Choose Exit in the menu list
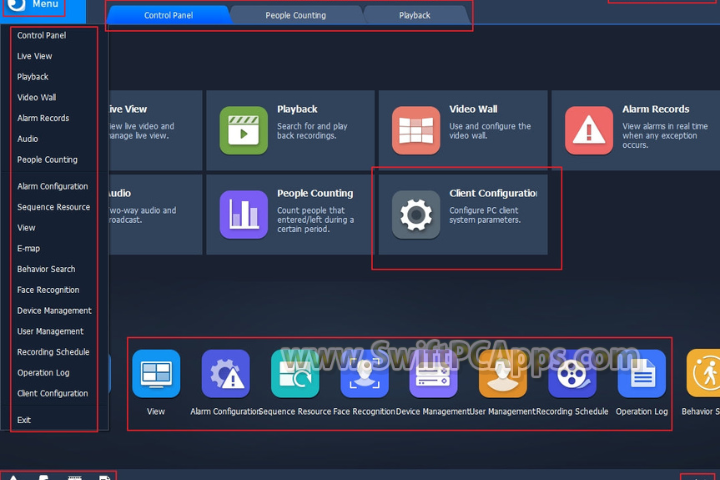The image size is (720, 480). click(24, 420)
